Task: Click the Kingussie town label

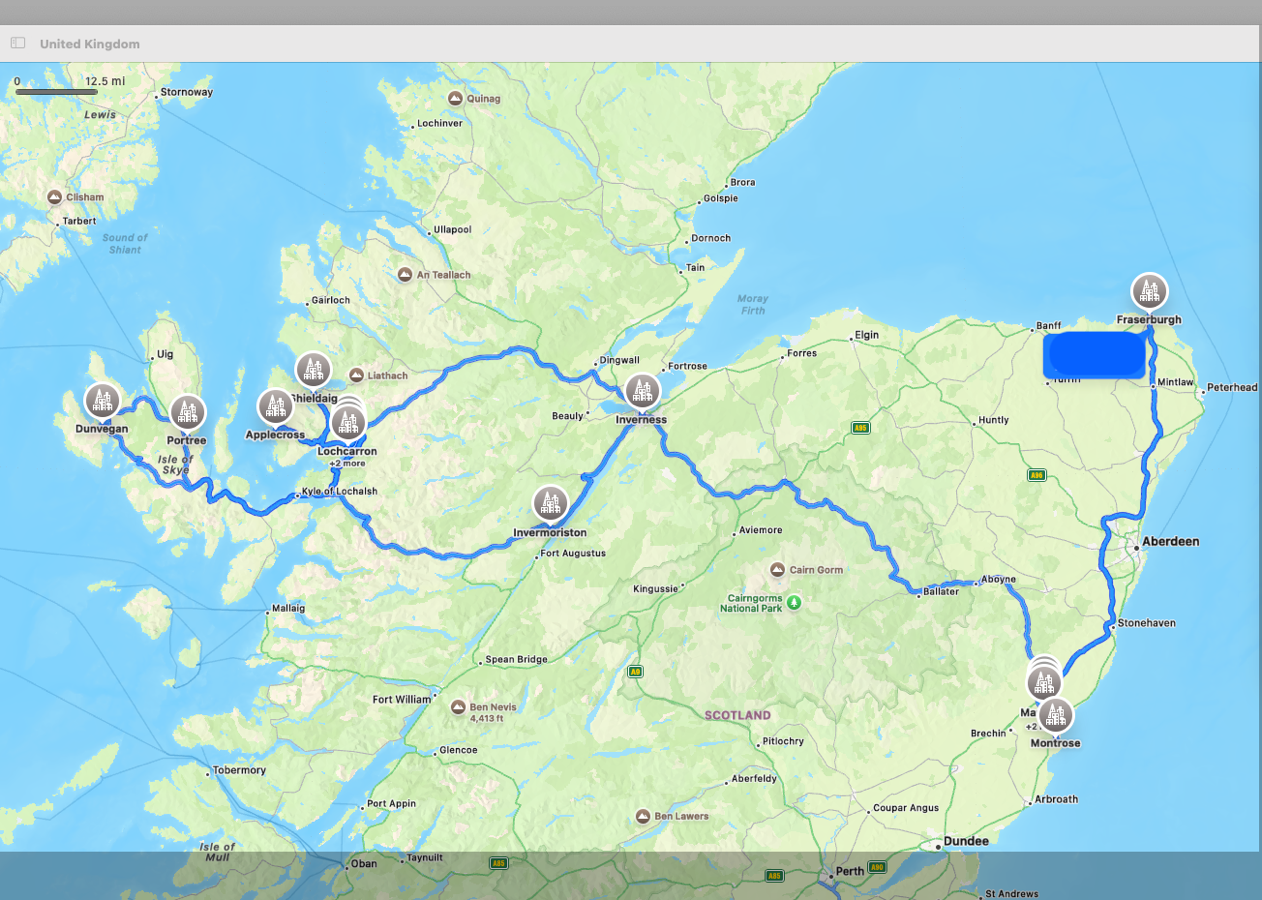Action: point(656,589)
